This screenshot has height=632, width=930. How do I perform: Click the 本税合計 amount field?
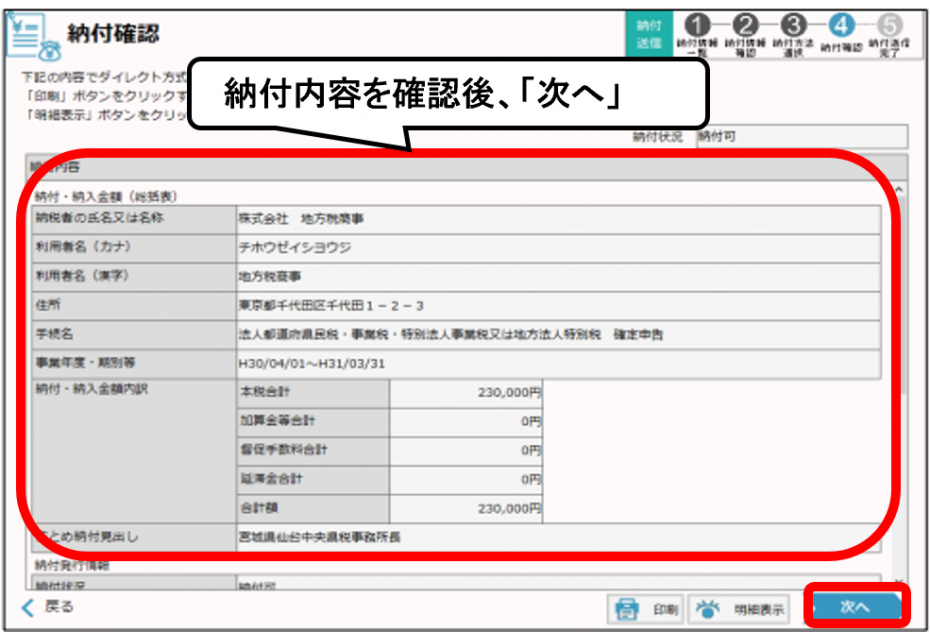(x=465, y=394)
